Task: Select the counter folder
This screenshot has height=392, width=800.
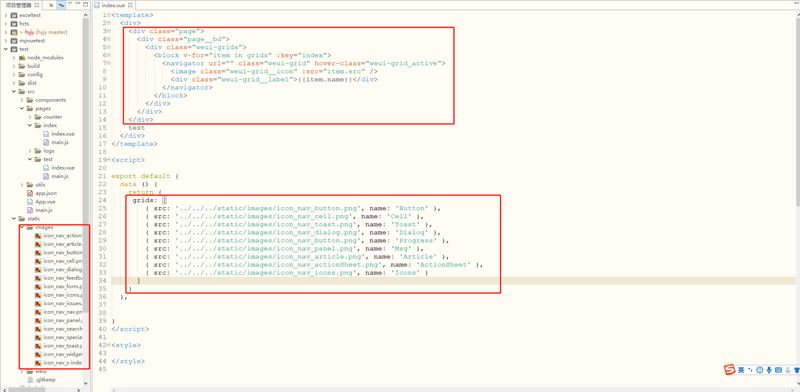Action: pos(53,117)
